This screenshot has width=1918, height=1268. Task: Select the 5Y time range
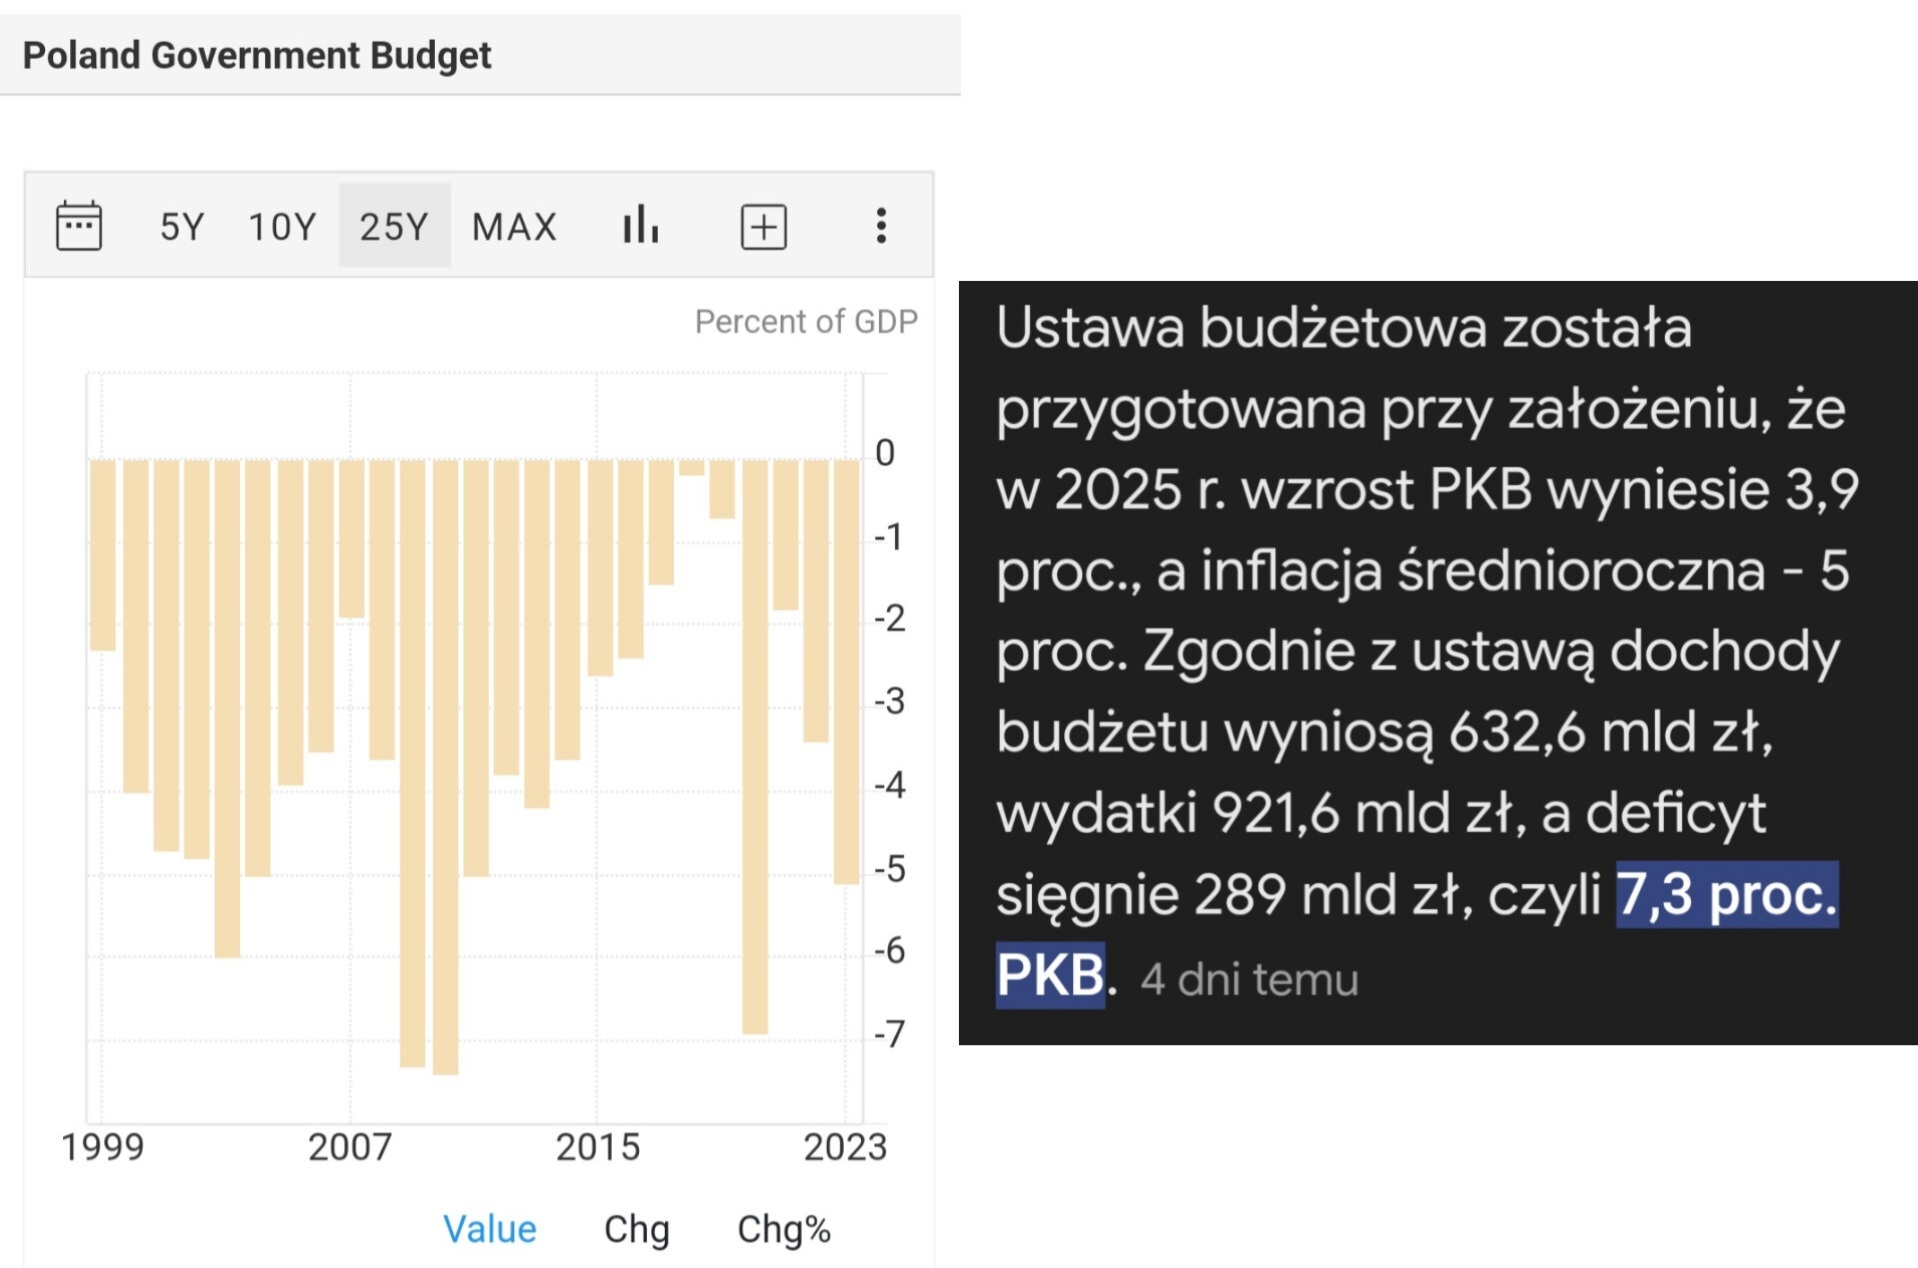tap(182, 227)
